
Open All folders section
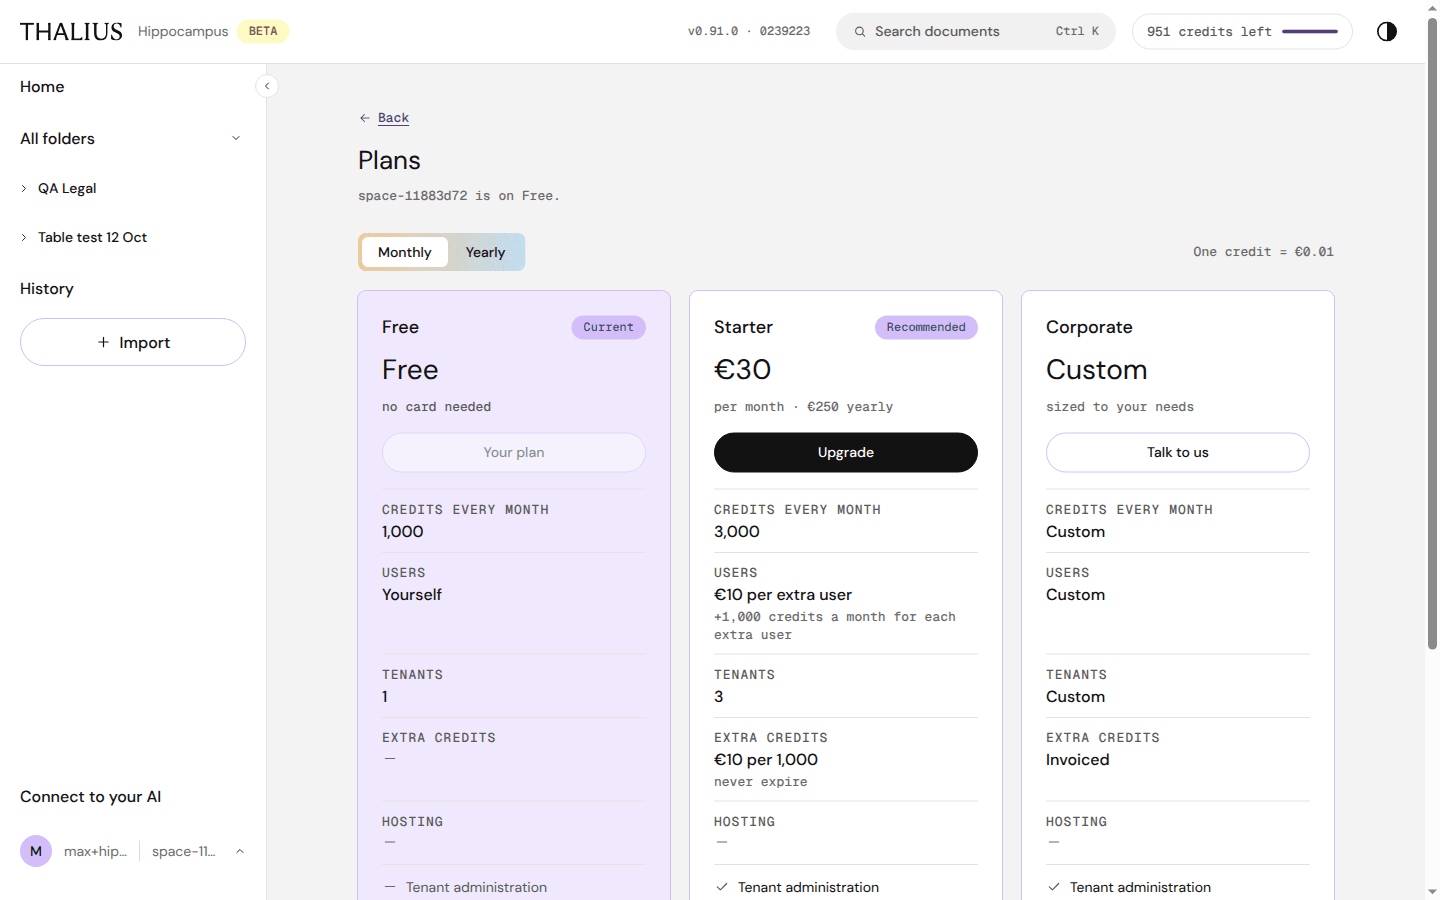click(x=57, y=139)
